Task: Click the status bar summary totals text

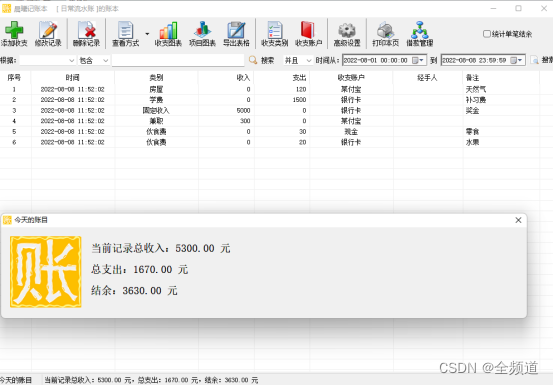Action: coord(151,380)
